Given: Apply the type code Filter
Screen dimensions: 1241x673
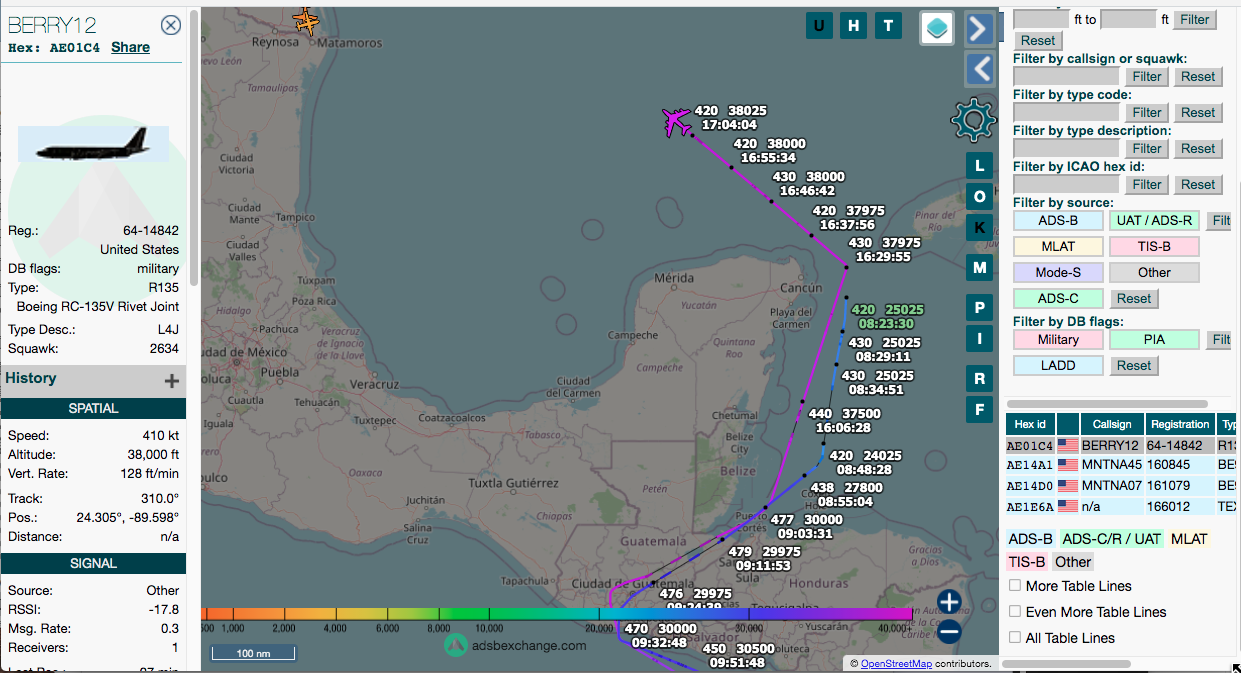Looking at the screenshot, I should [1147, 112].
